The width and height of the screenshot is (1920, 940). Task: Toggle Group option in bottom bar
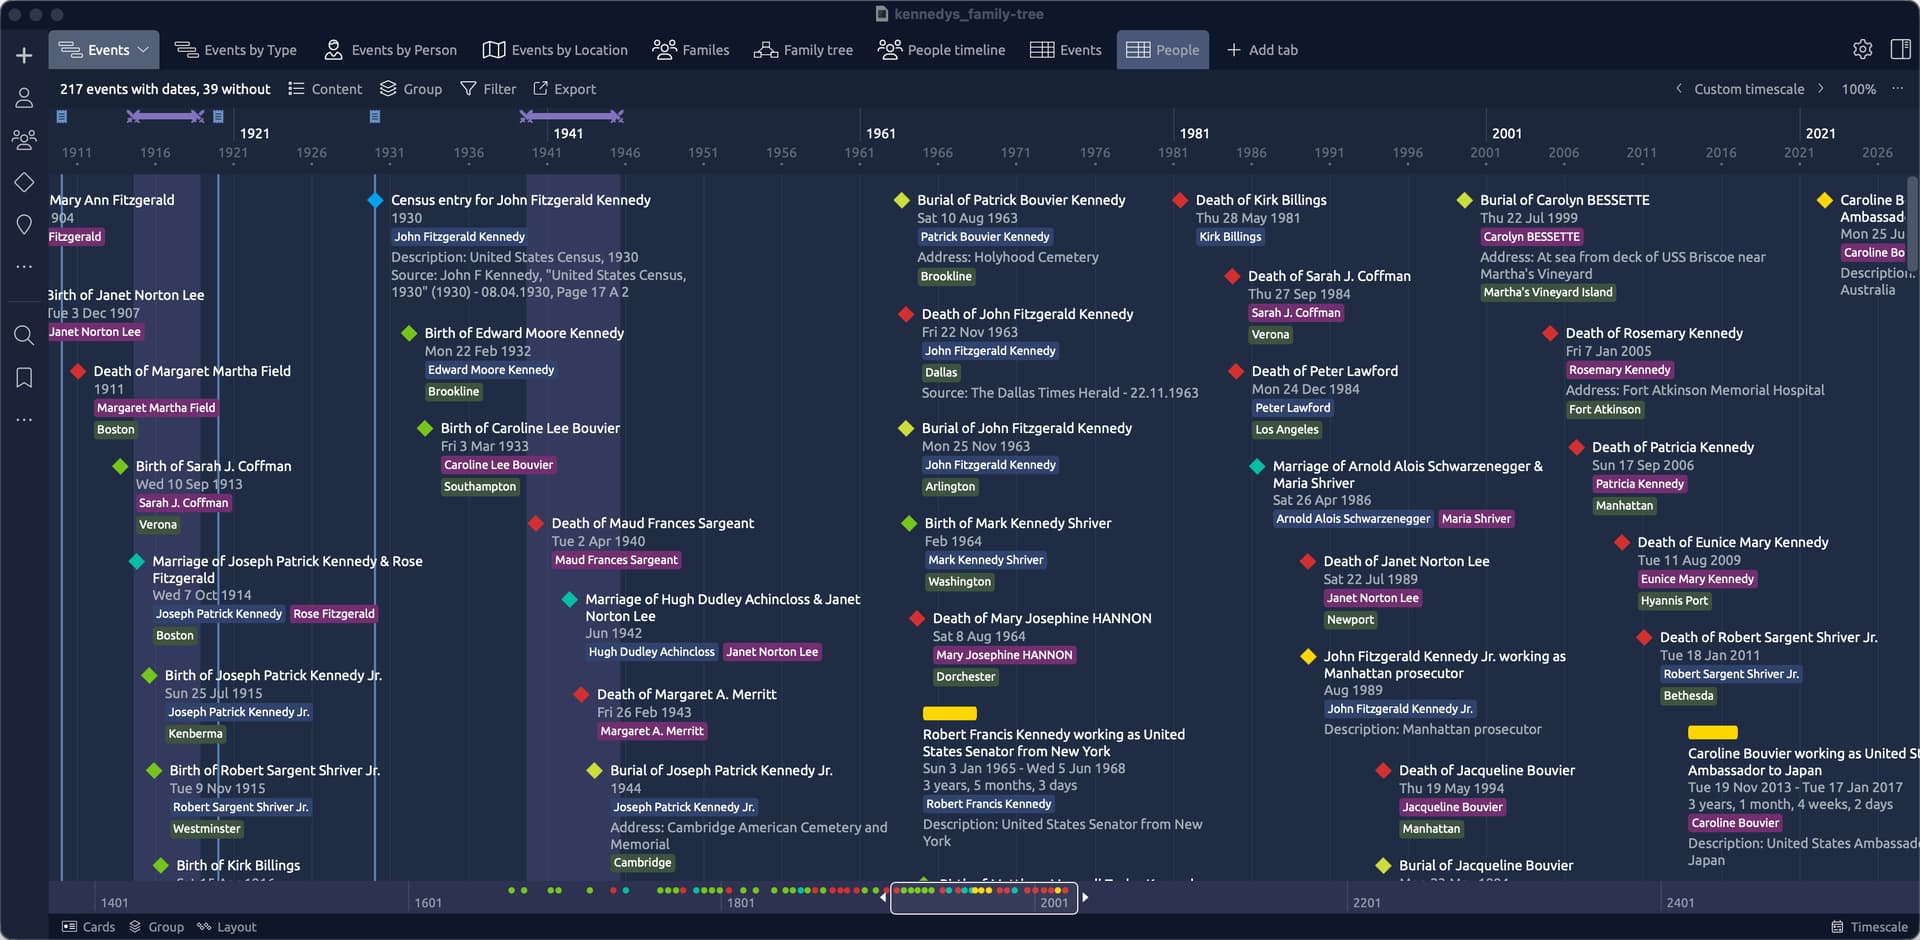click(156, 927)
